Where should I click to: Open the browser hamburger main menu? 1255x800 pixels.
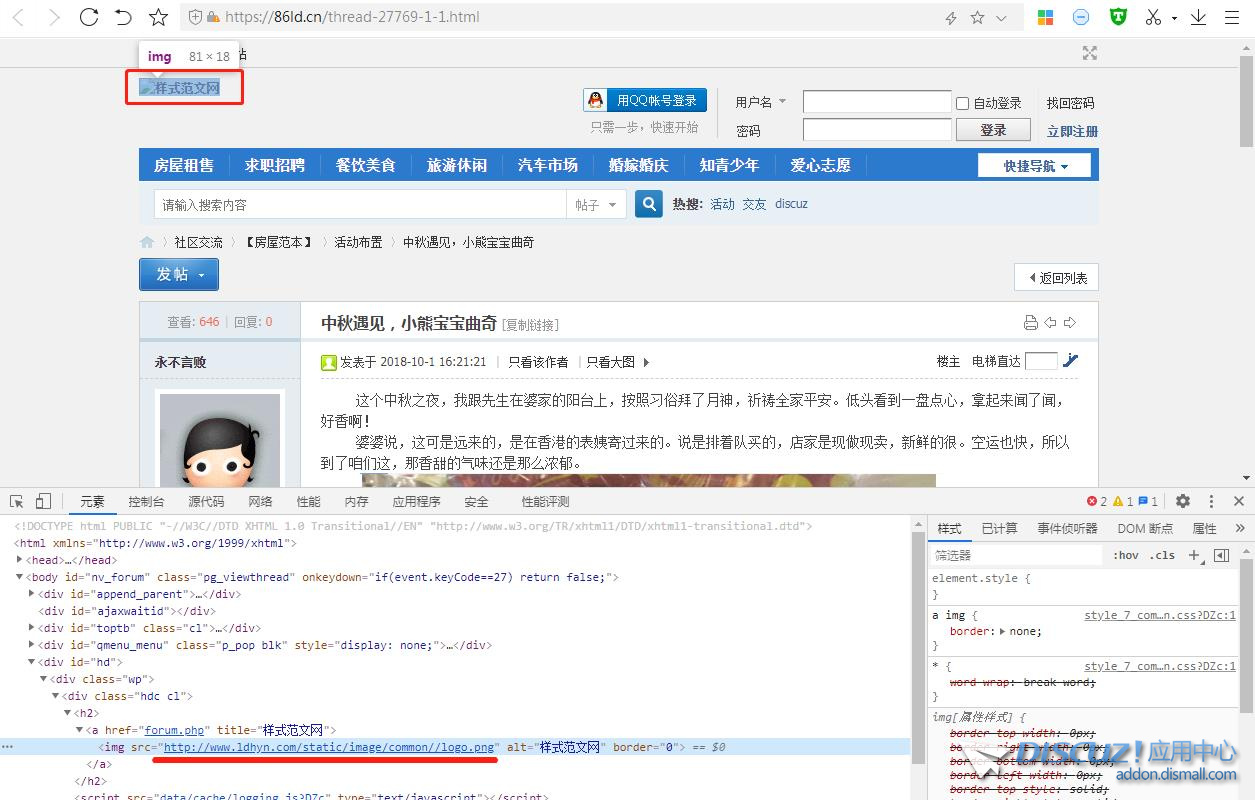(x=1232, y=17)
